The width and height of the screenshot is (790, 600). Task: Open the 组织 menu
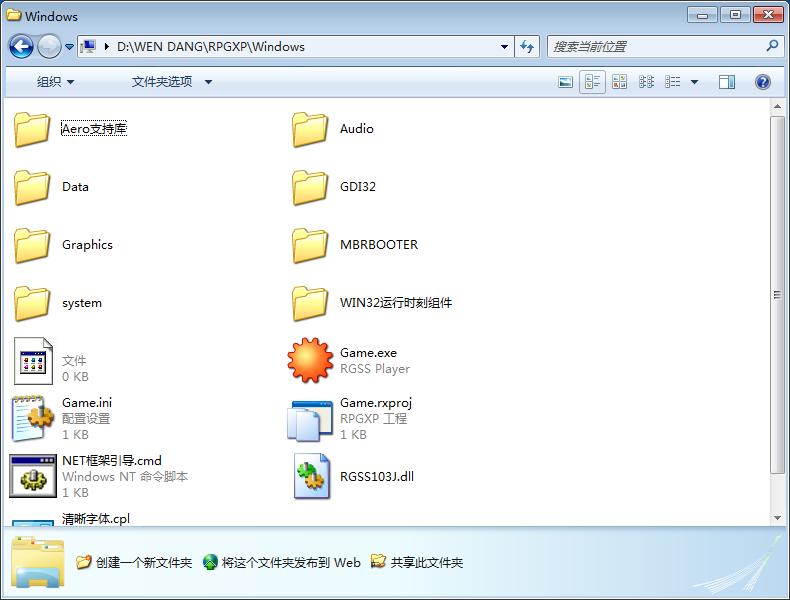pos(55,82)
